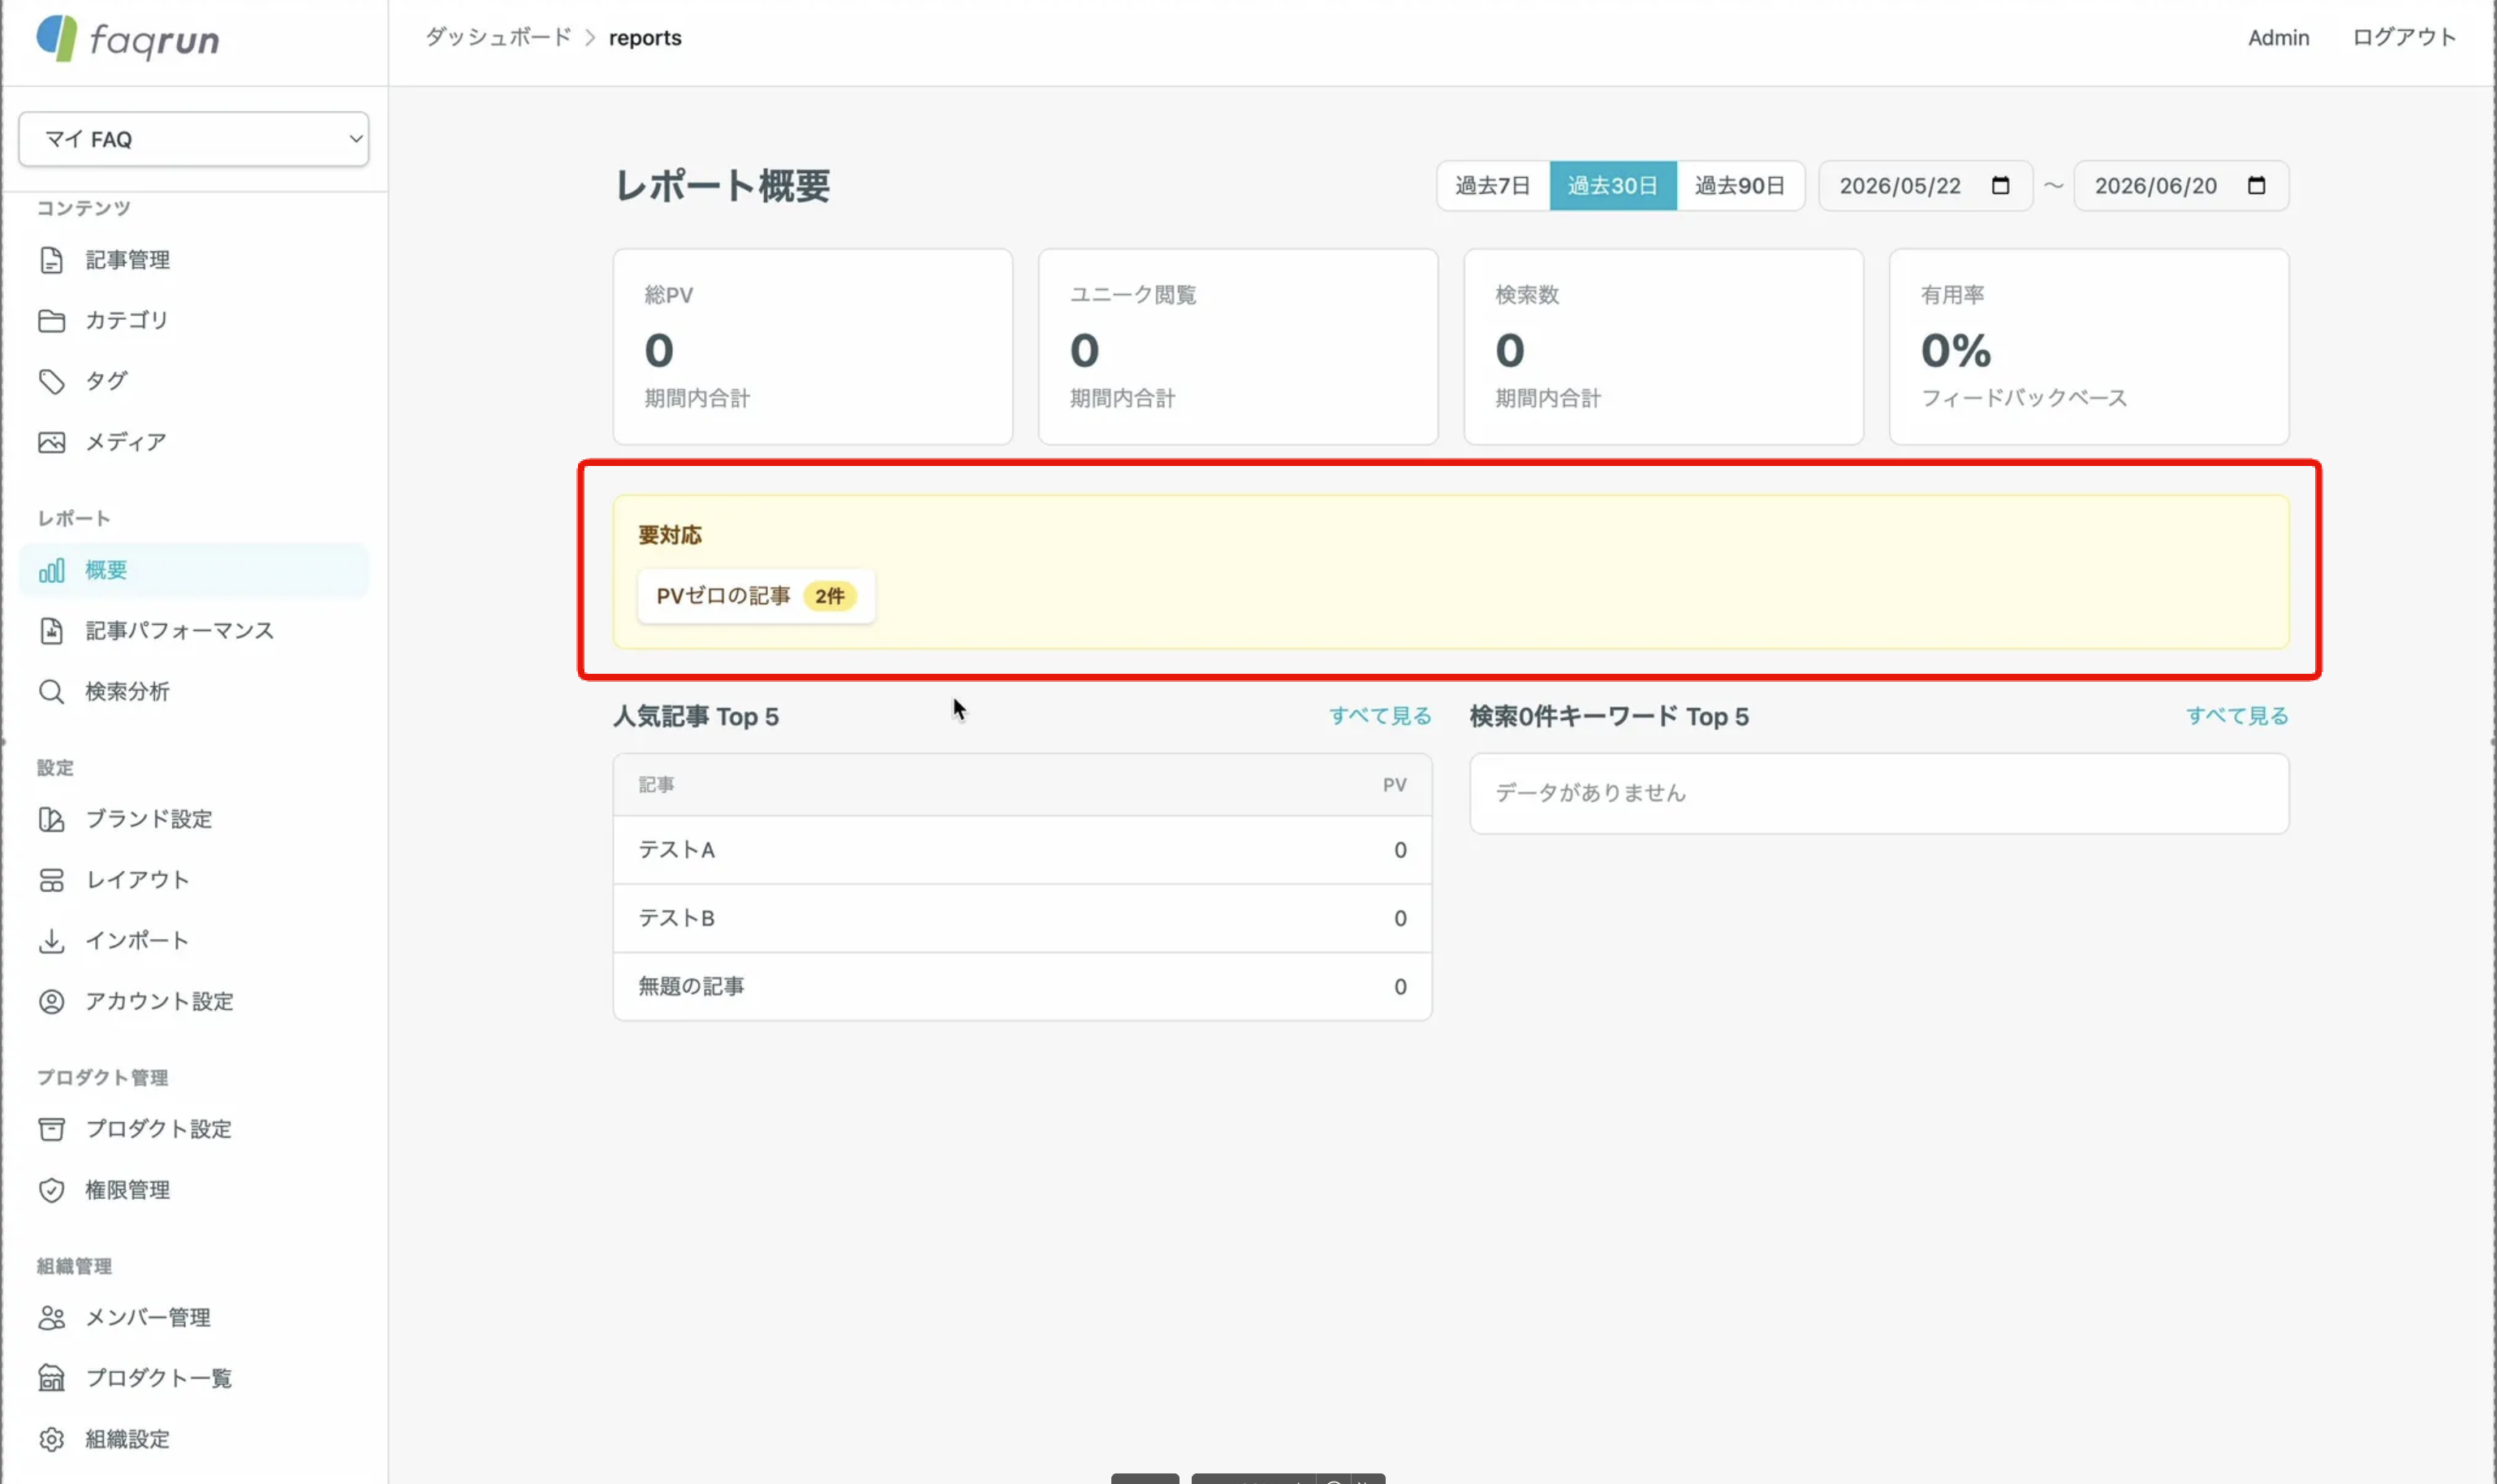Open メディア in the sidebar
The width and height of the screenshot is (2497, 1484).
click(x=194, y=442)
